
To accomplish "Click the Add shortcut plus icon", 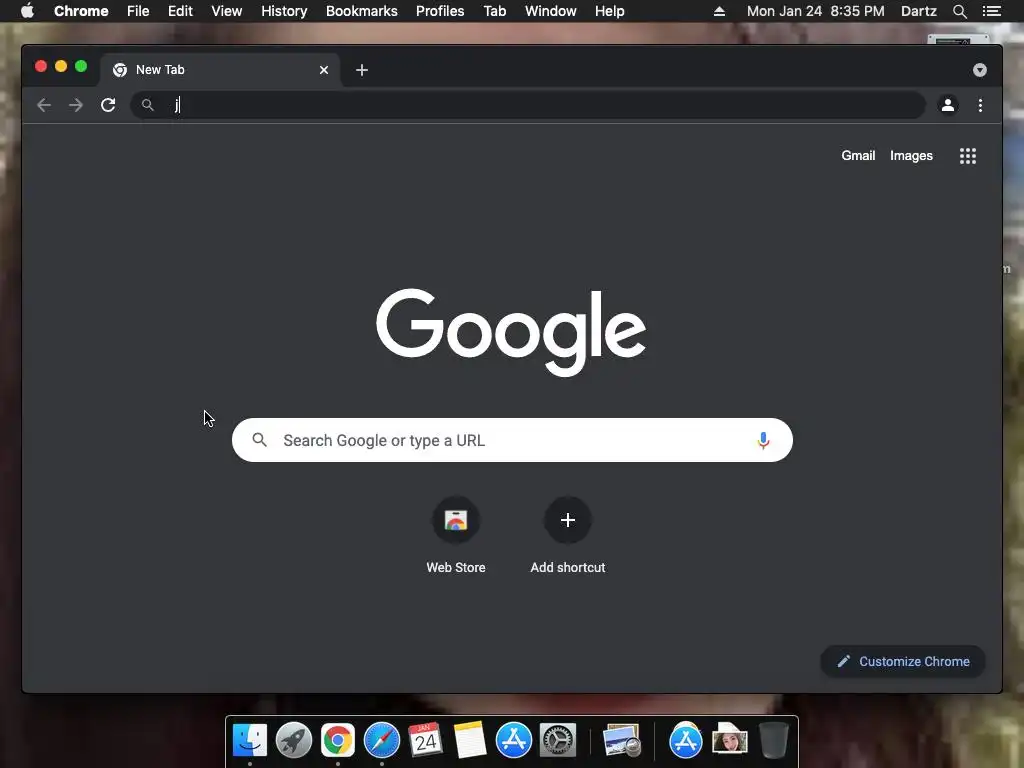I will pos(568,520).
